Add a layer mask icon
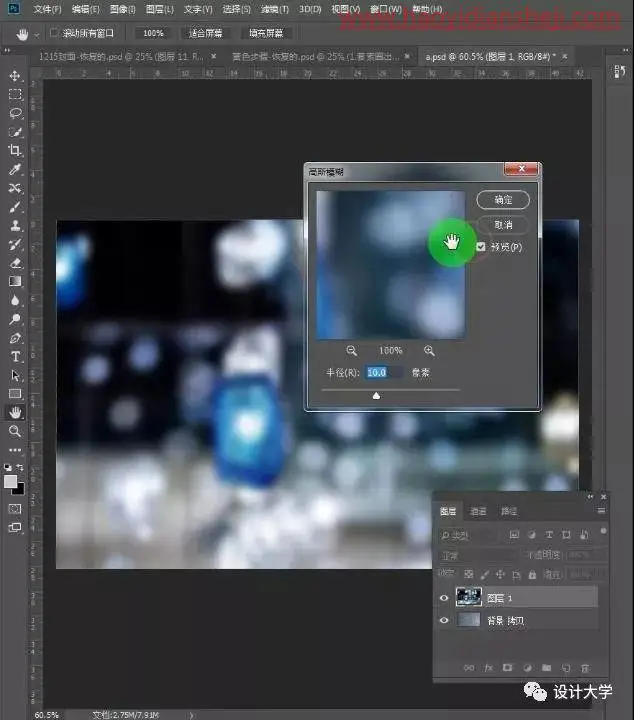 click(x=507, y=668)
